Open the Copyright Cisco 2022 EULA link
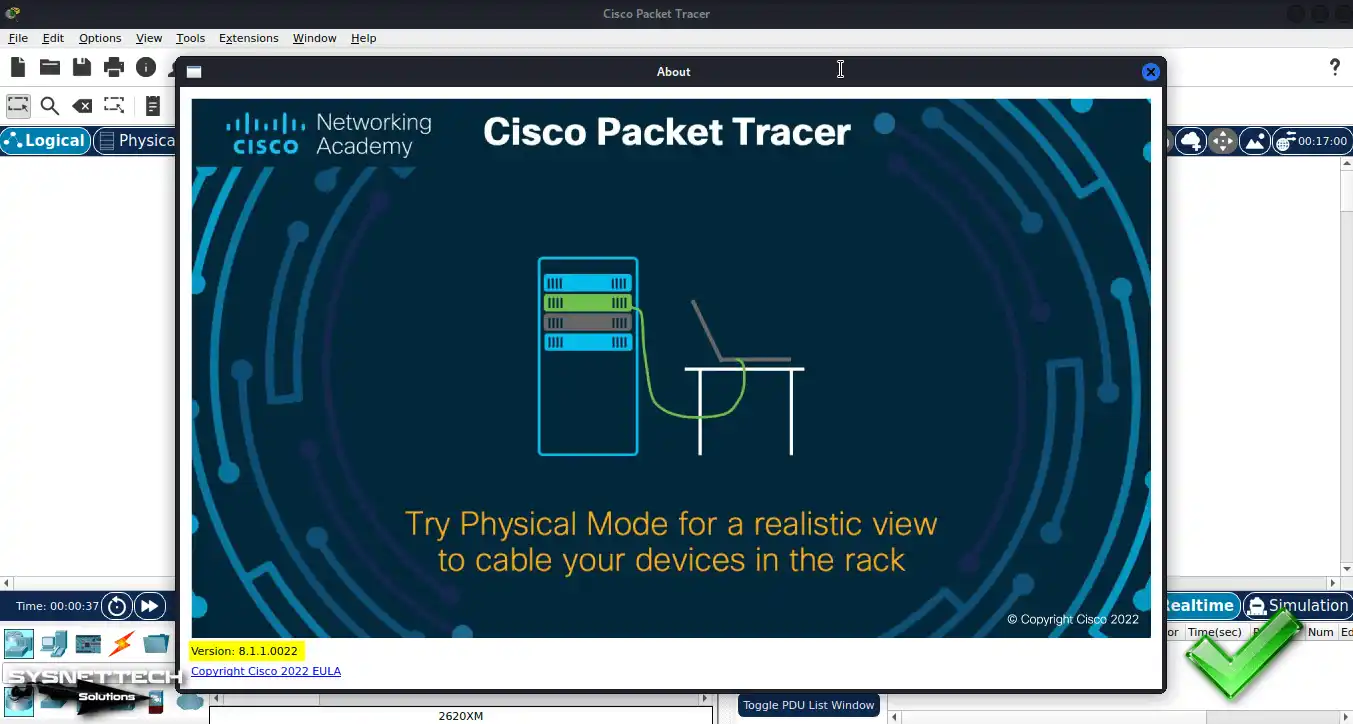This screenshot has width=1353, height=724. (x=266, y=671)
